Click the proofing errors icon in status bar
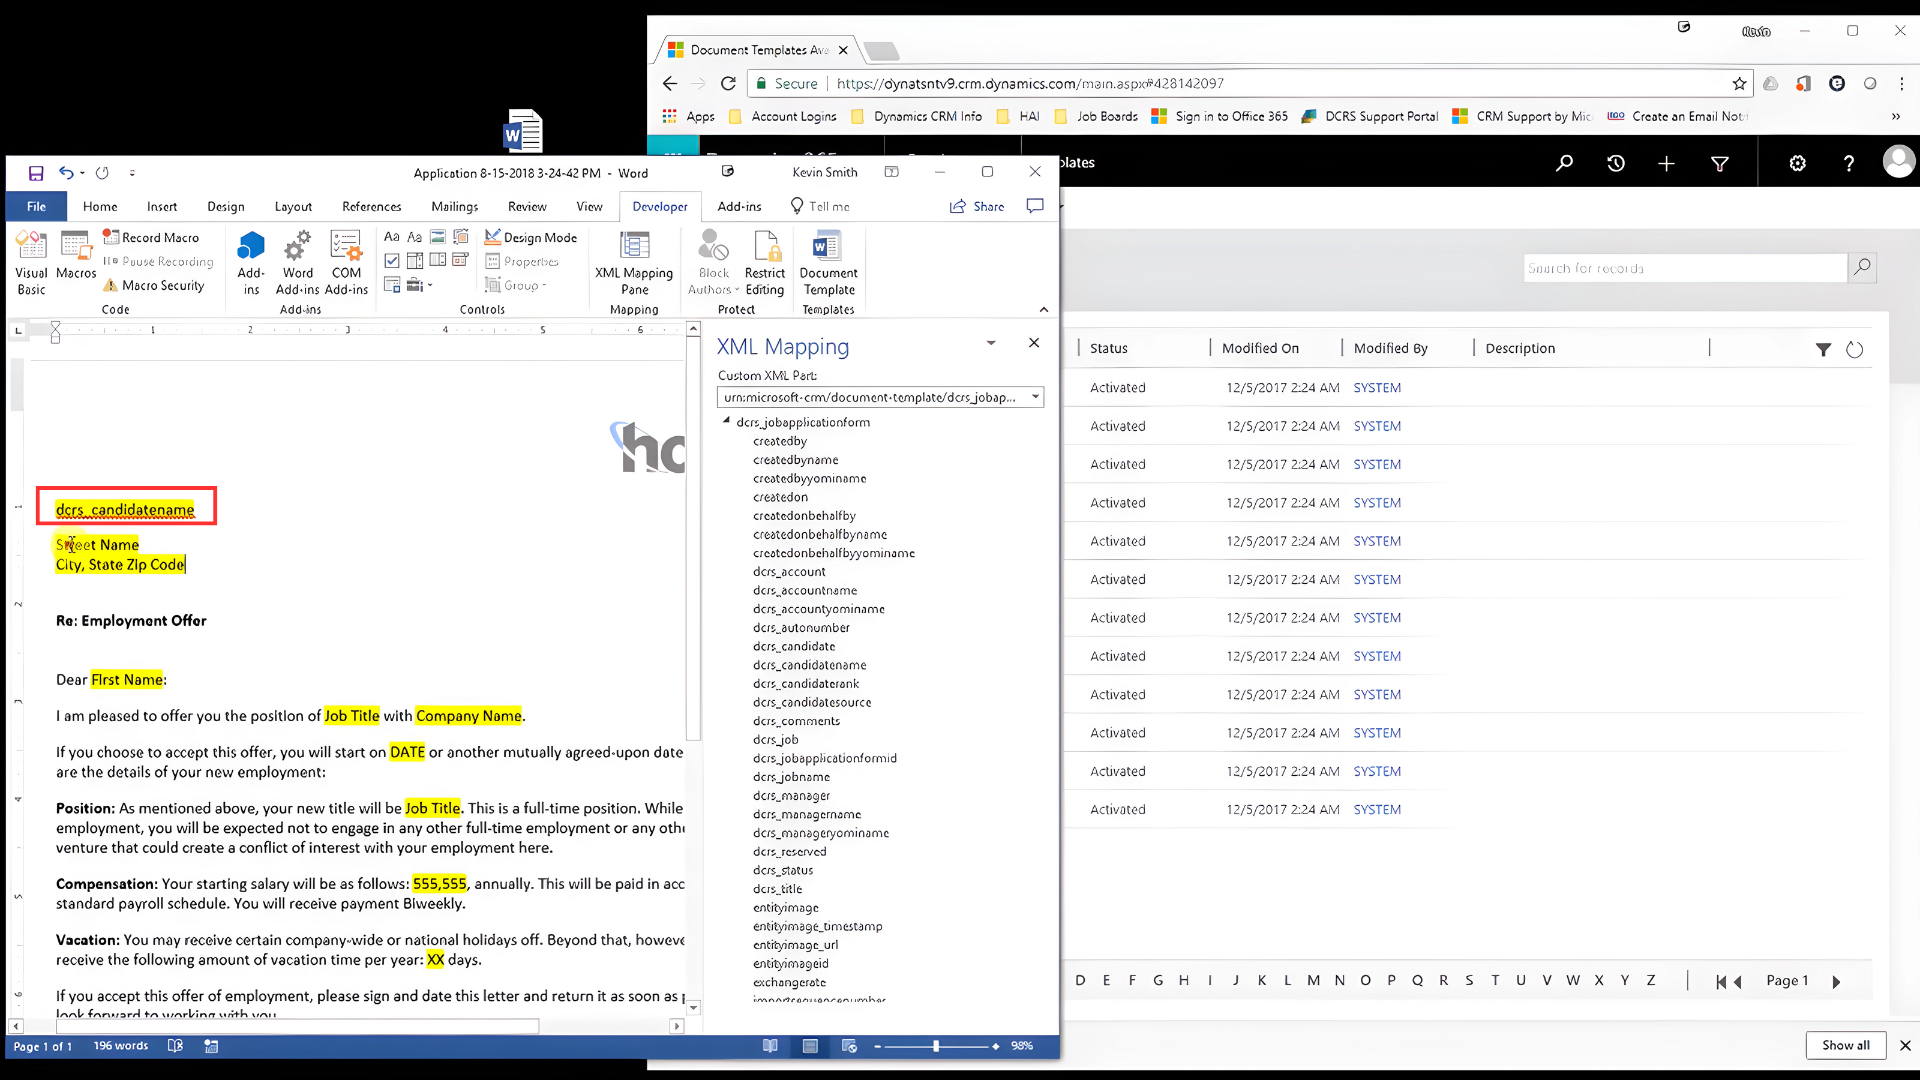 pyautogui.click(x=175, y=1046)
